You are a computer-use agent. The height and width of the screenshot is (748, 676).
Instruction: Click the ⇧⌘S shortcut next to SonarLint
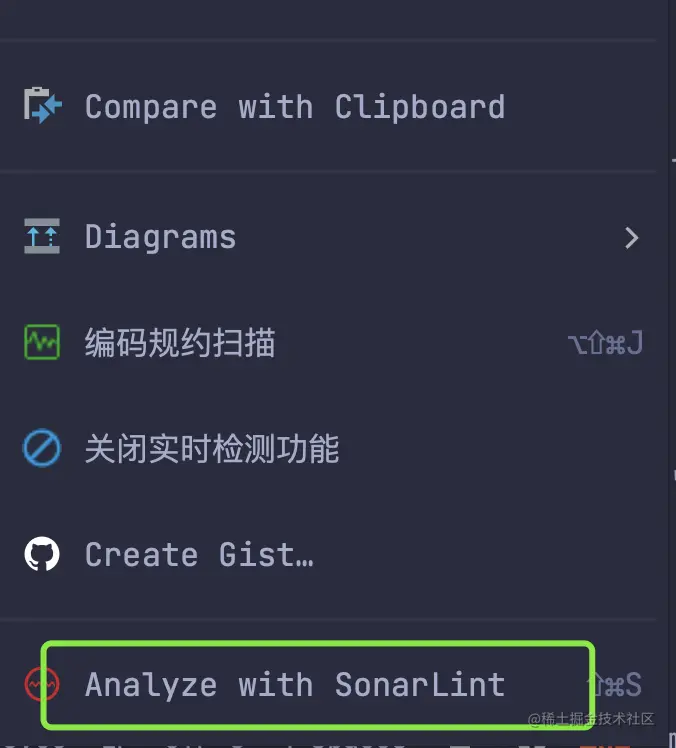[x=614, y=685]
